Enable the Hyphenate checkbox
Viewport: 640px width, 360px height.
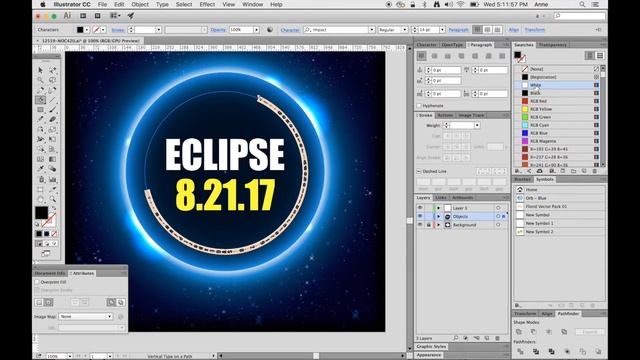(x=419, y=106)
